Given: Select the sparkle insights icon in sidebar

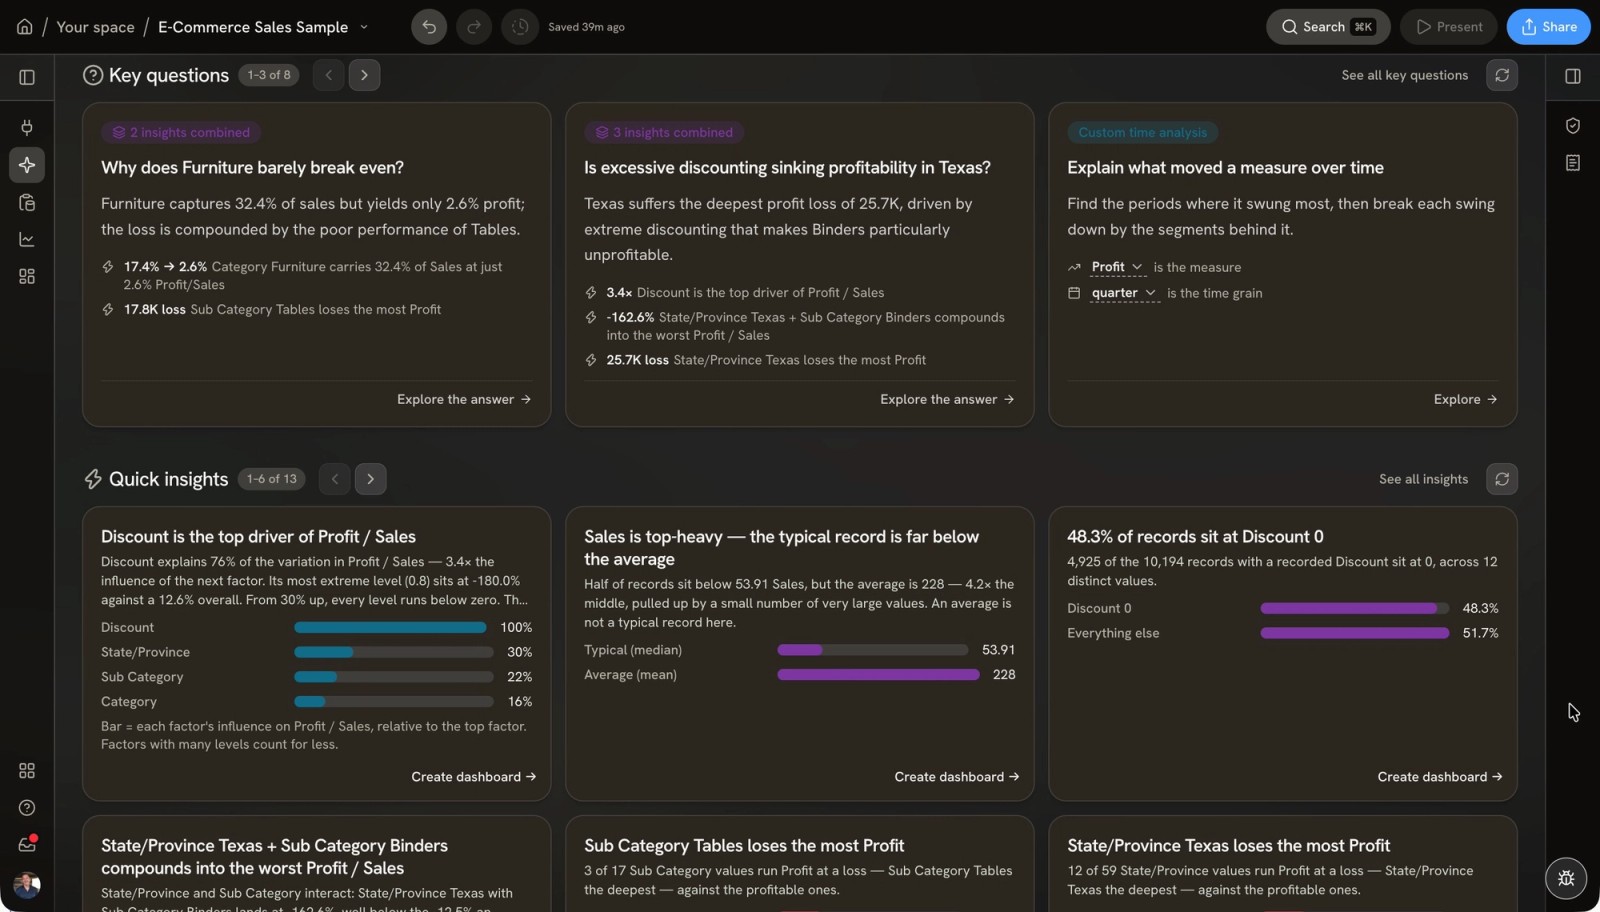Looking at the screenshot, I should (27, 165).
